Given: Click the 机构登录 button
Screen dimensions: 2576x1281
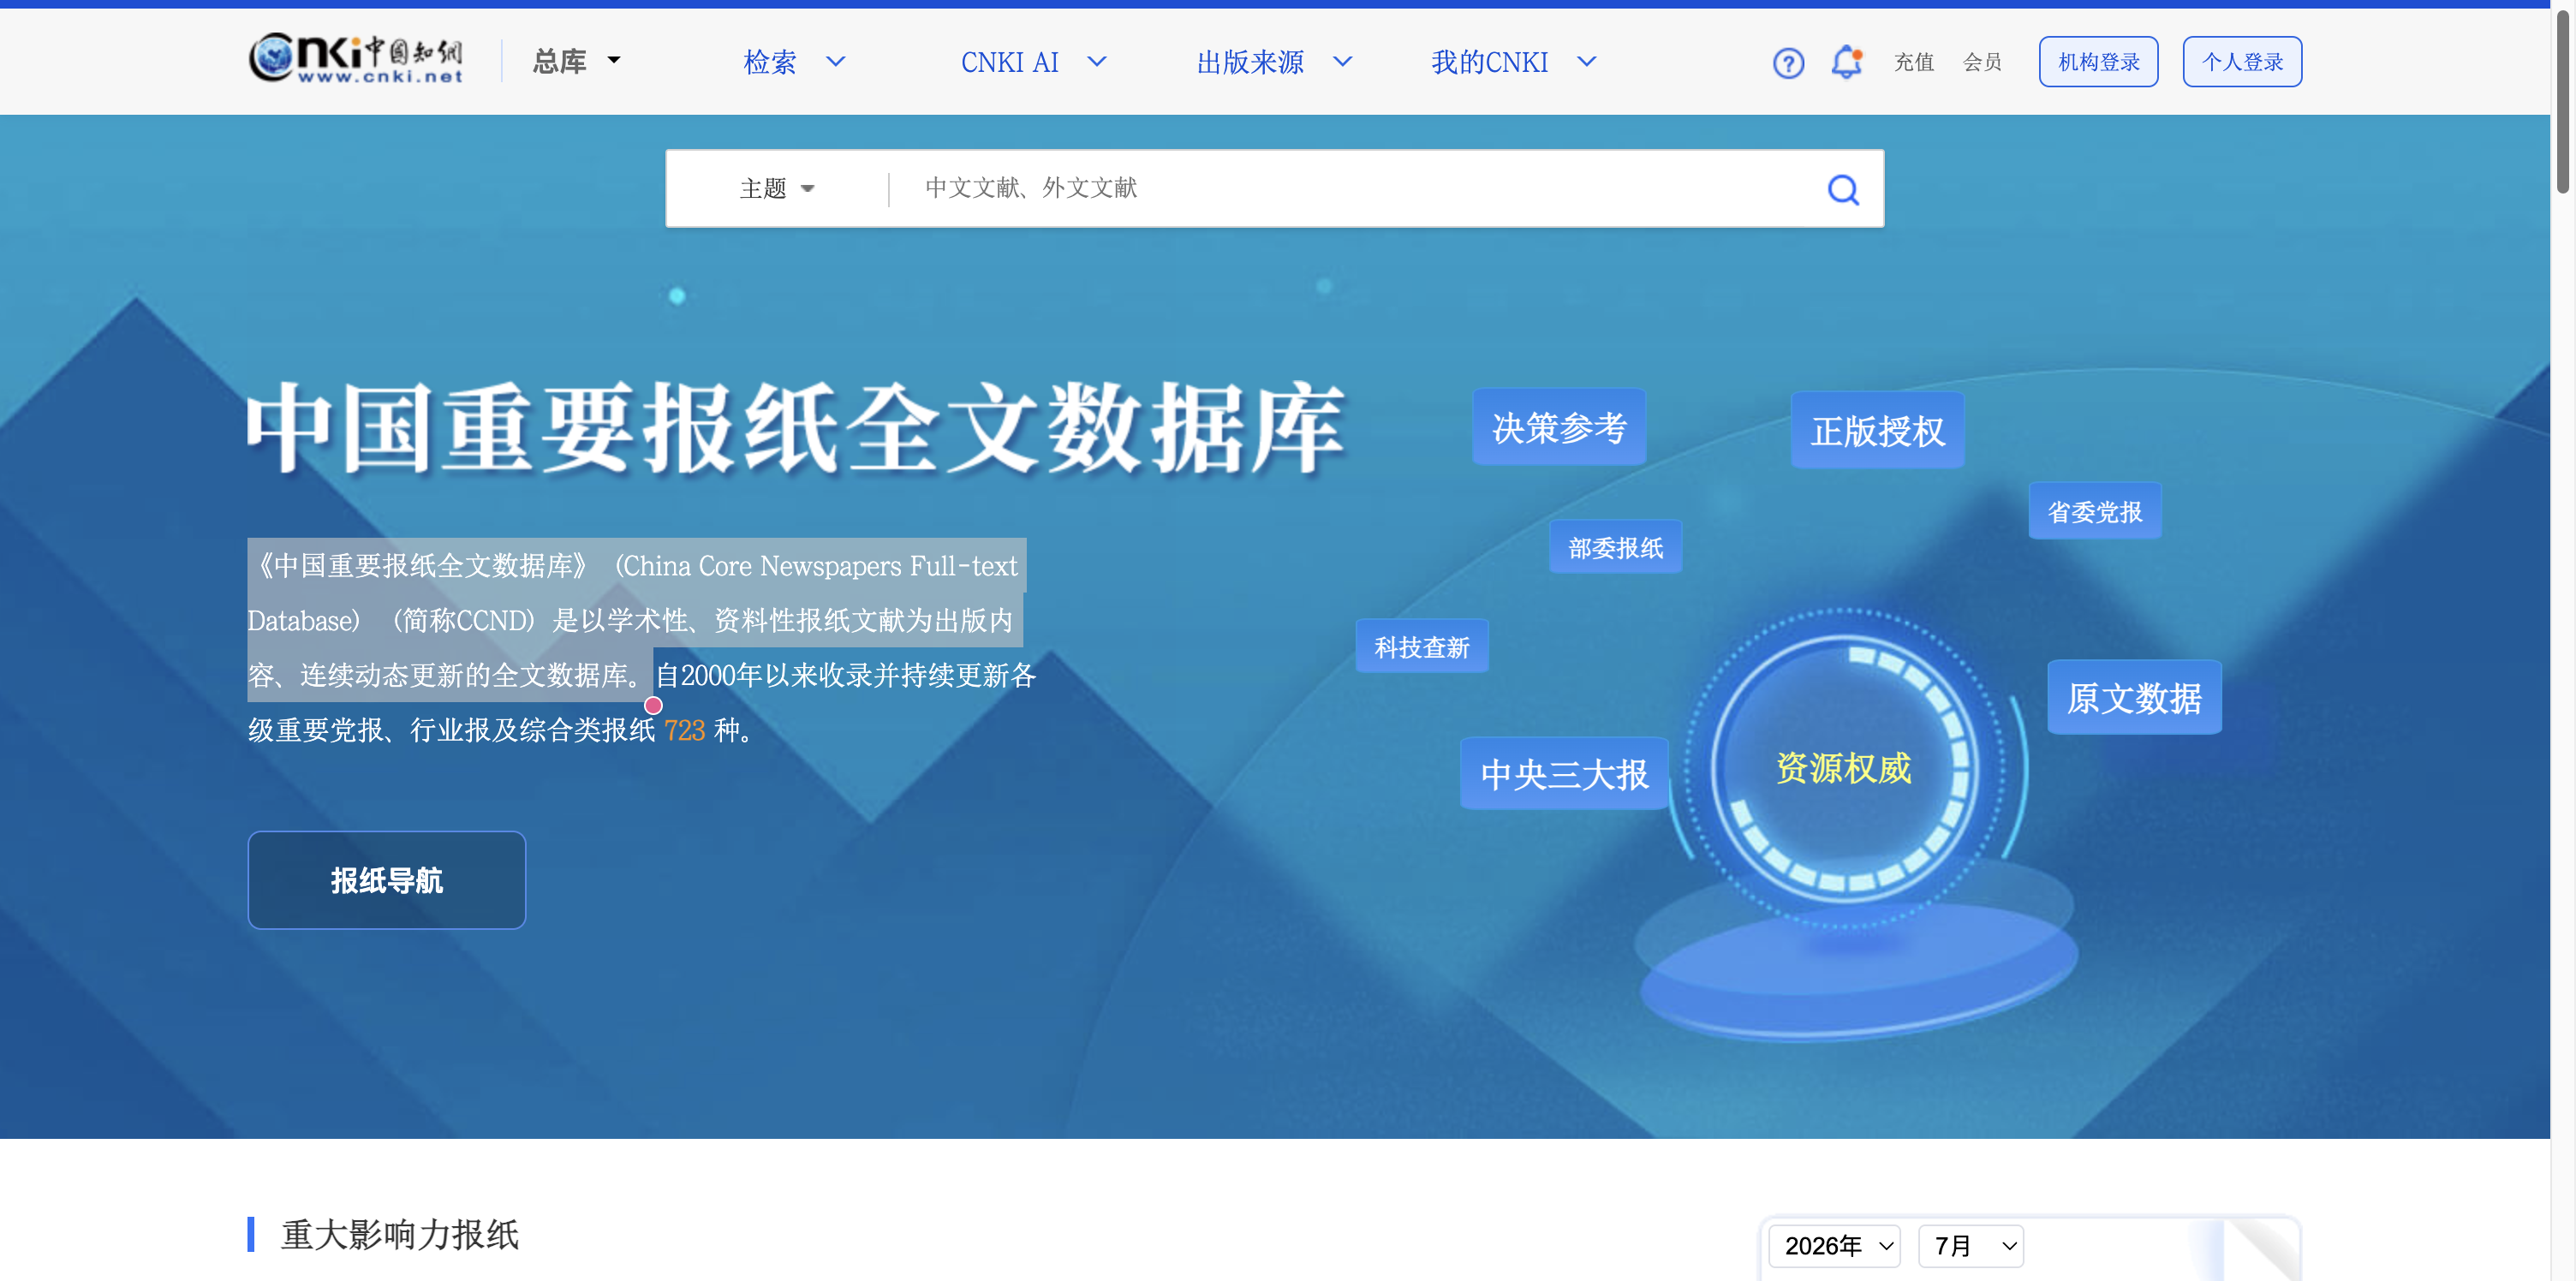Looking at the screenshot, I should pos(2098,62).
